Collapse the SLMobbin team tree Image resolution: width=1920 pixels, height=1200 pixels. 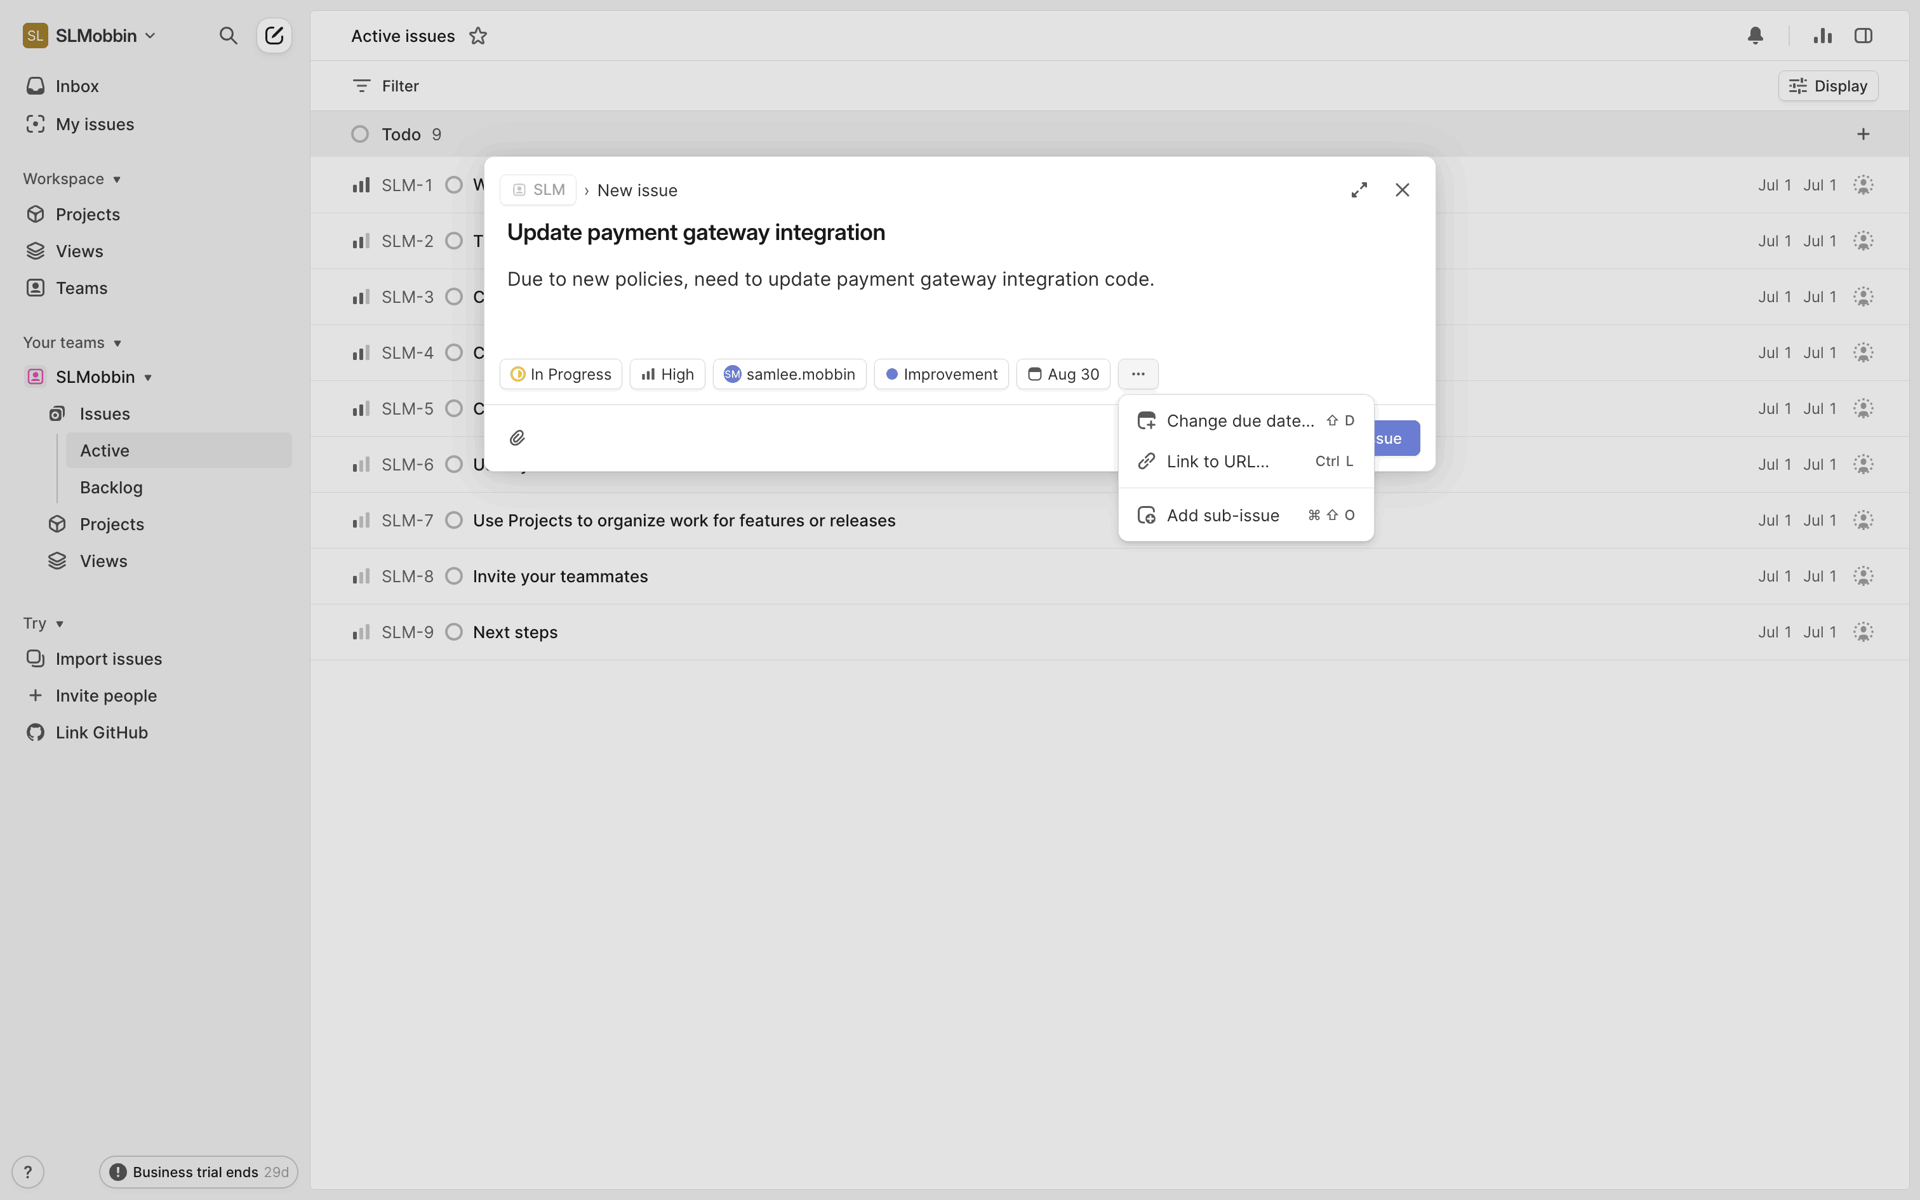click(148, 378)
